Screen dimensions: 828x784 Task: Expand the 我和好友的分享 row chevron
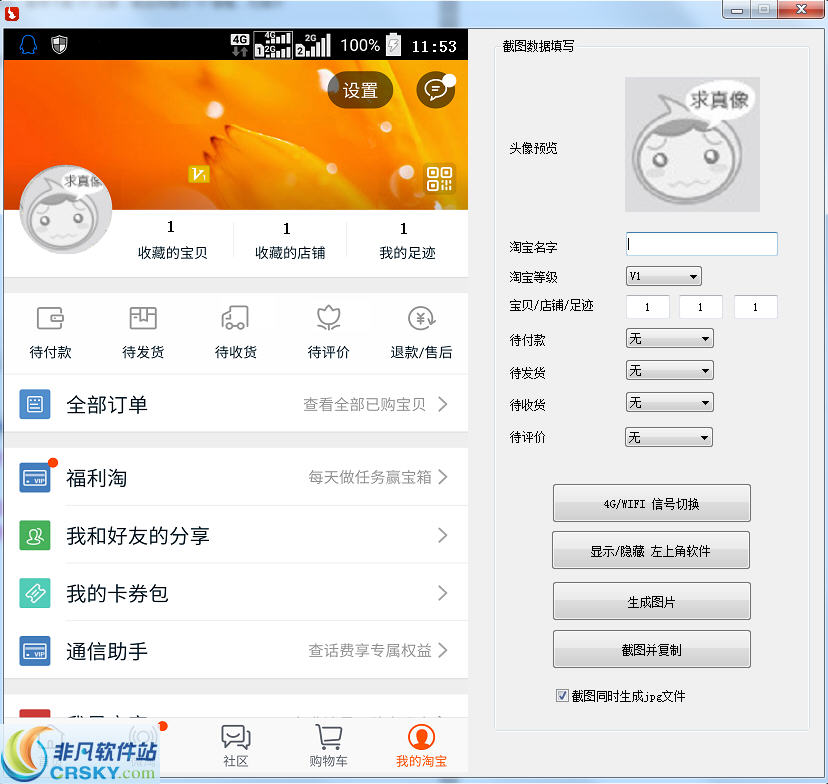click(443, 535)
